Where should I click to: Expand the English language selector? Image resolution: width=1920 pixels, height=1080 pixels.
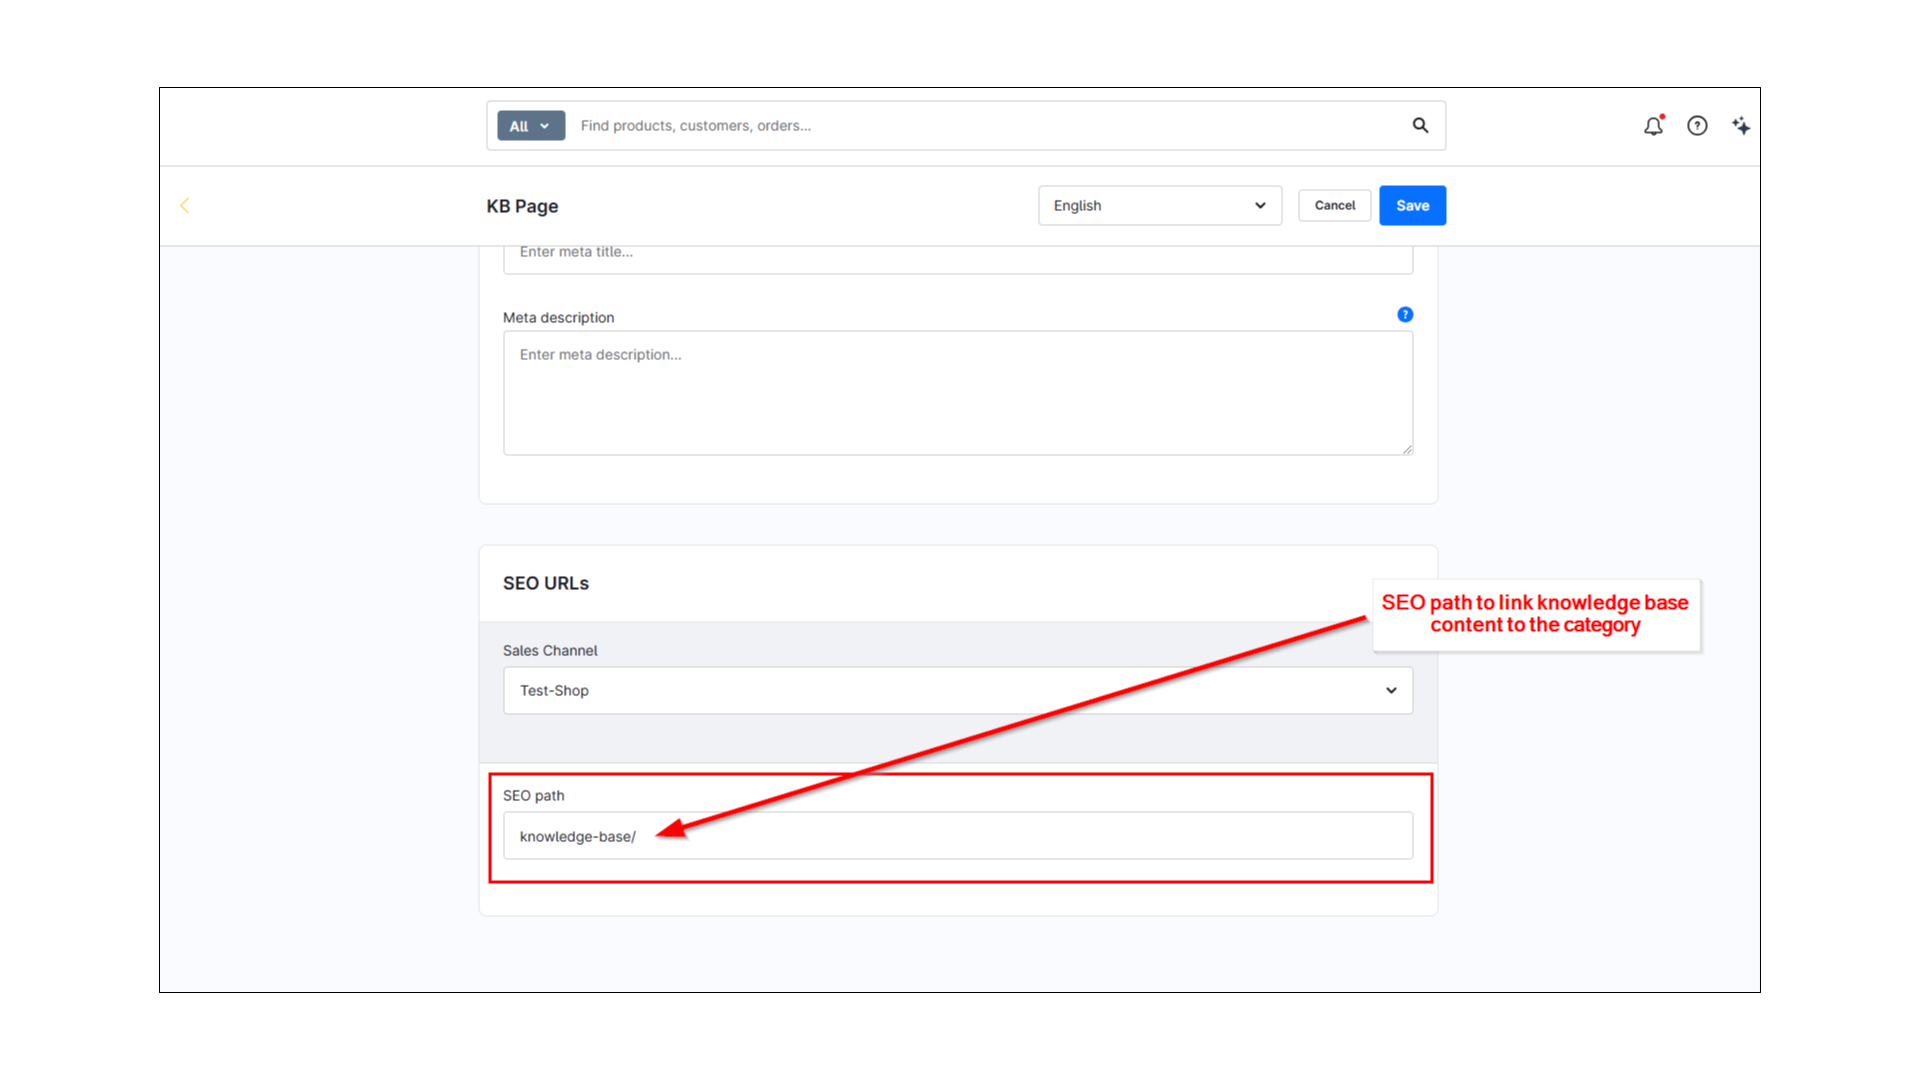1159,206
